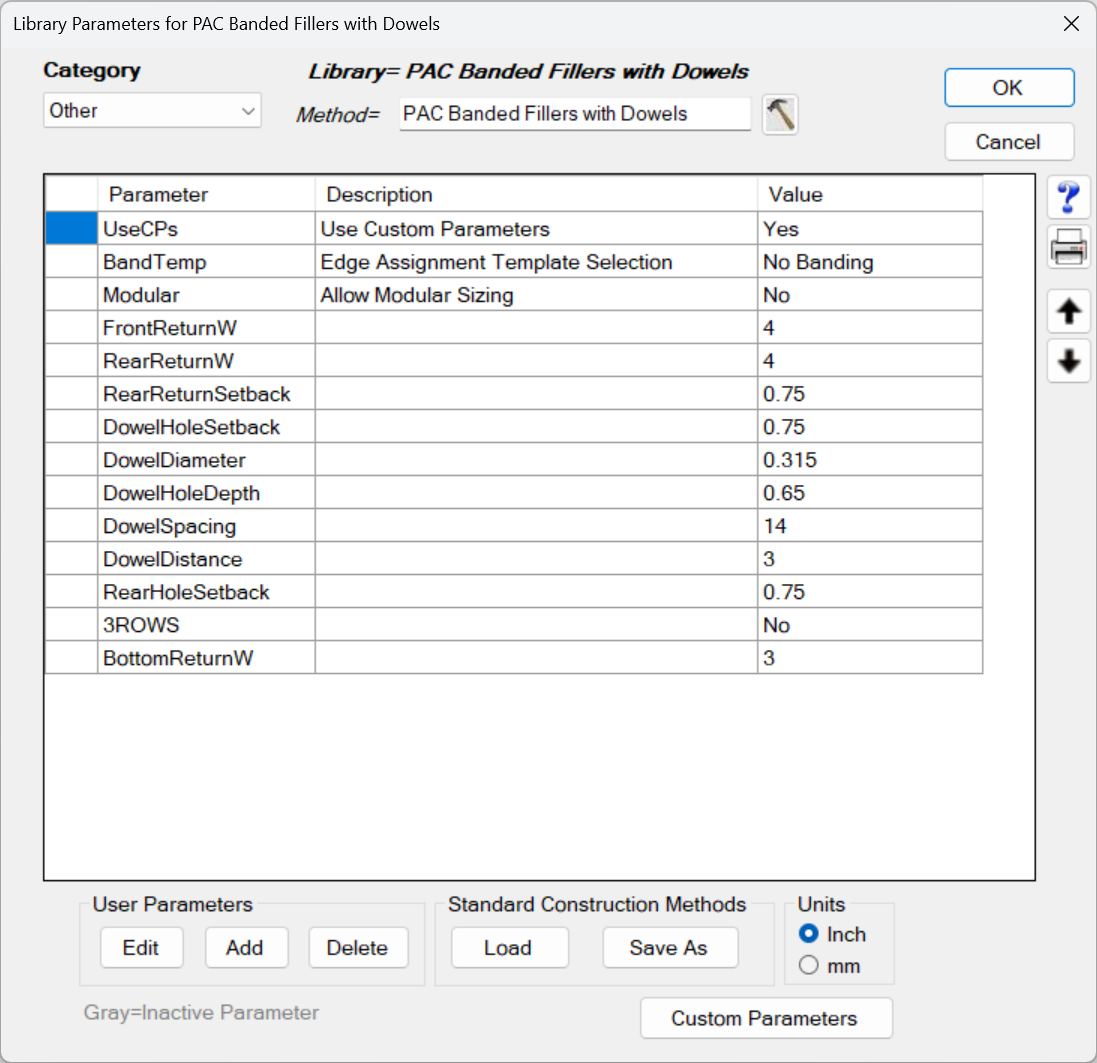Screen dimensions: 1097x1063
Task: Move parameter up with the up arrow
Action: coord(1068,312)
